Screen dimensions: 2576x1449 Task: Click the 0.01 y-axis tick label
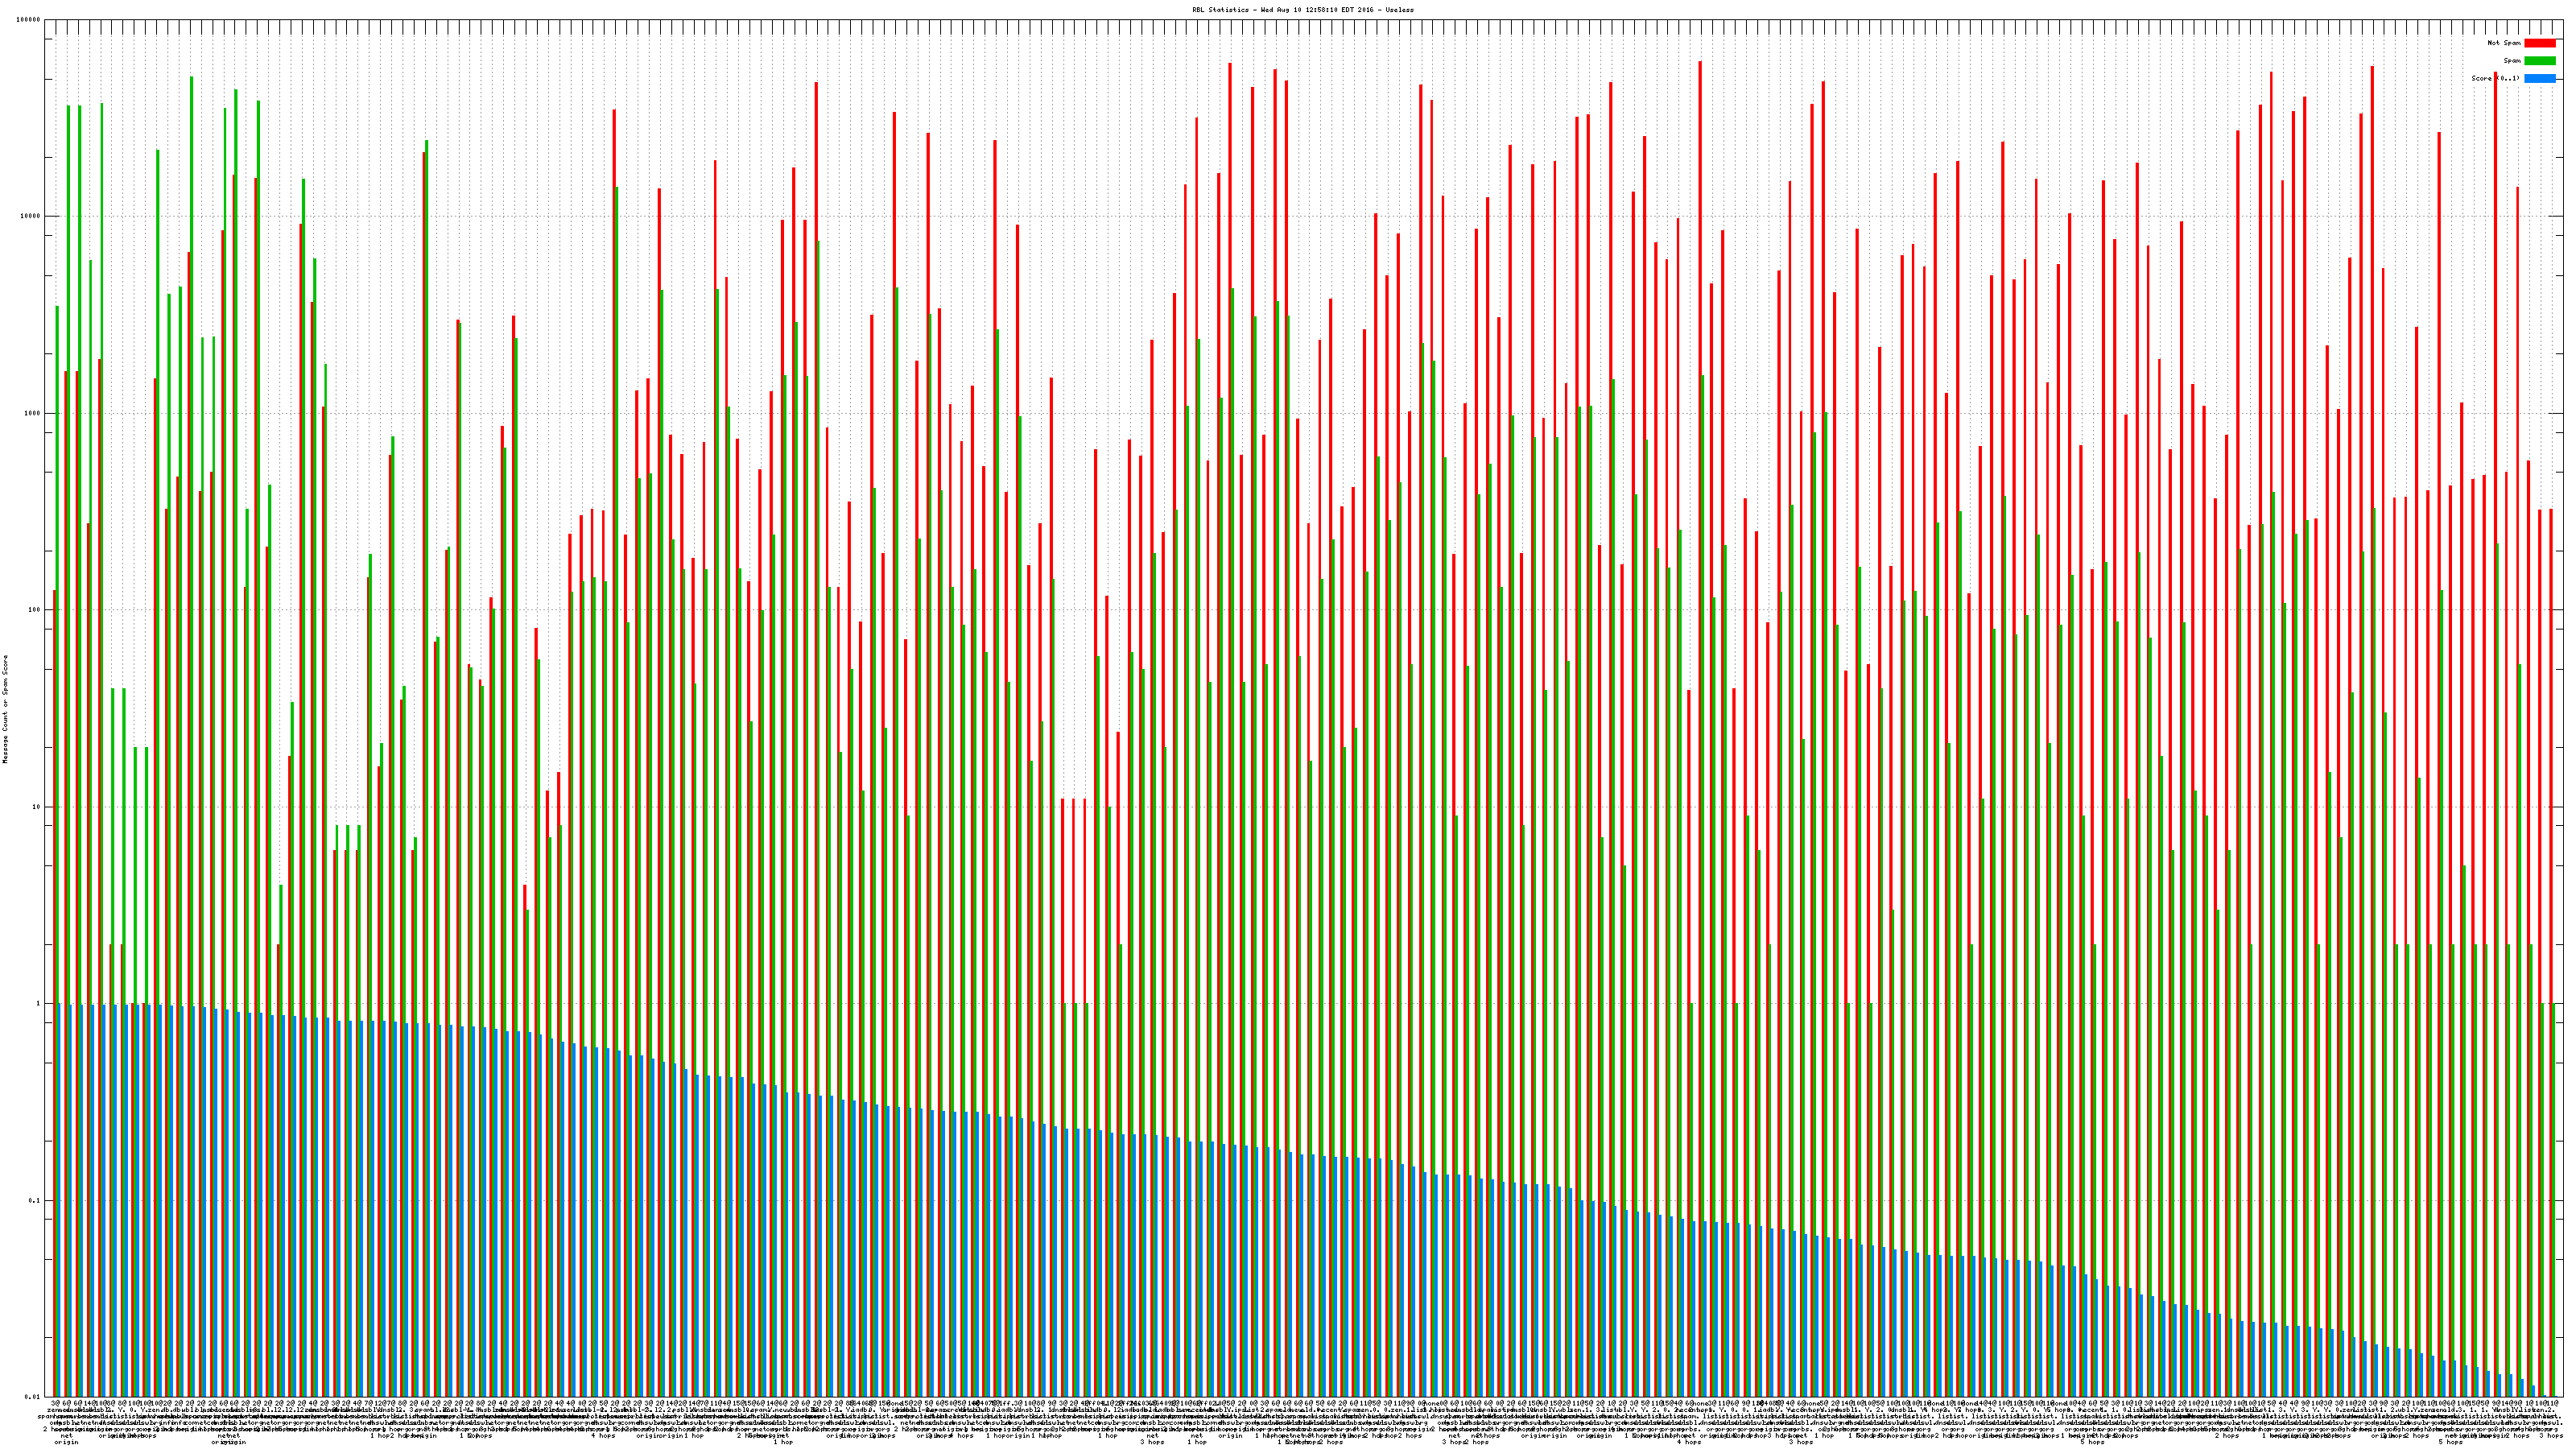[33, 1396]
